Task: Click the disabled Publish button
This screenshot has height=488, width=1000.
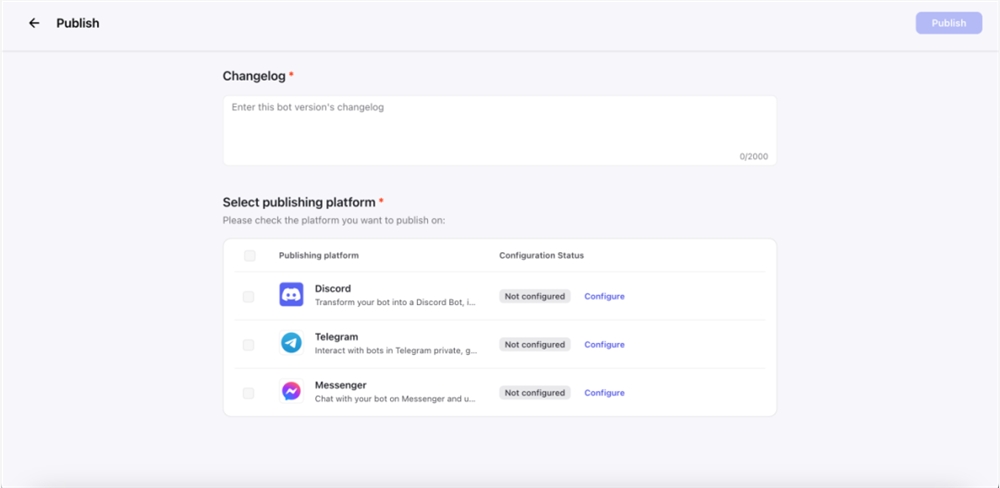Action: coord(949,23)
